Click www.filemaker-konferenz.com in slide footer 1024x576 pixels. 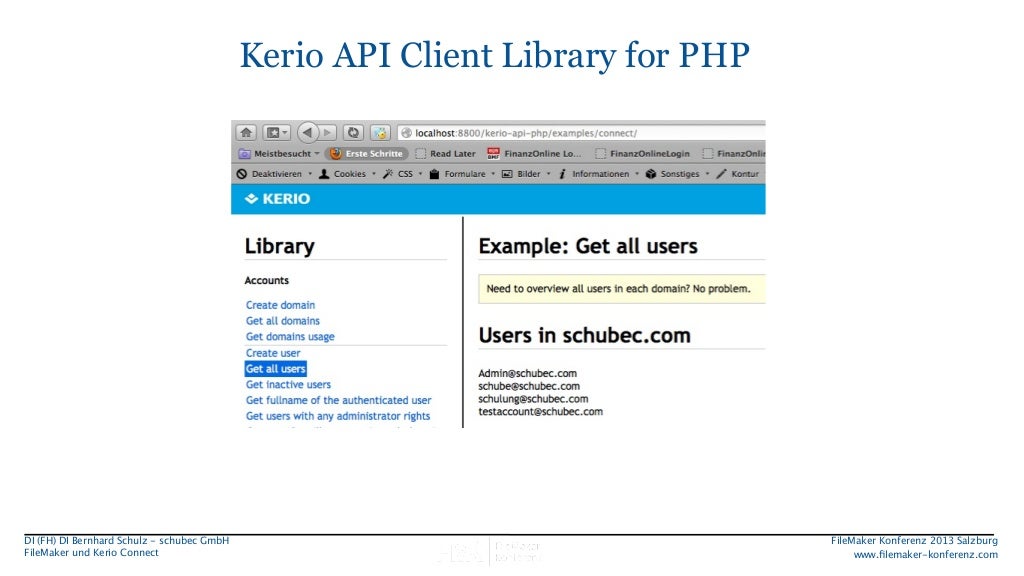point(925,554)
